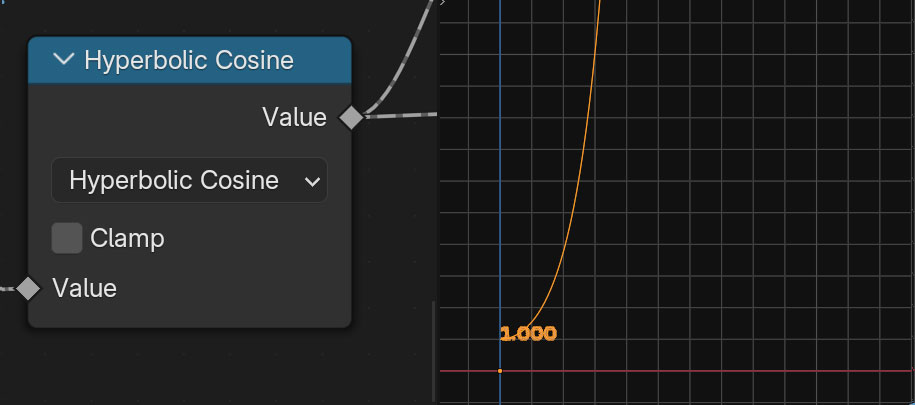The image size is (915, 405).
Task: Collapse the Hyperbolic Cosine node chevron
Action: pos(64,60)
